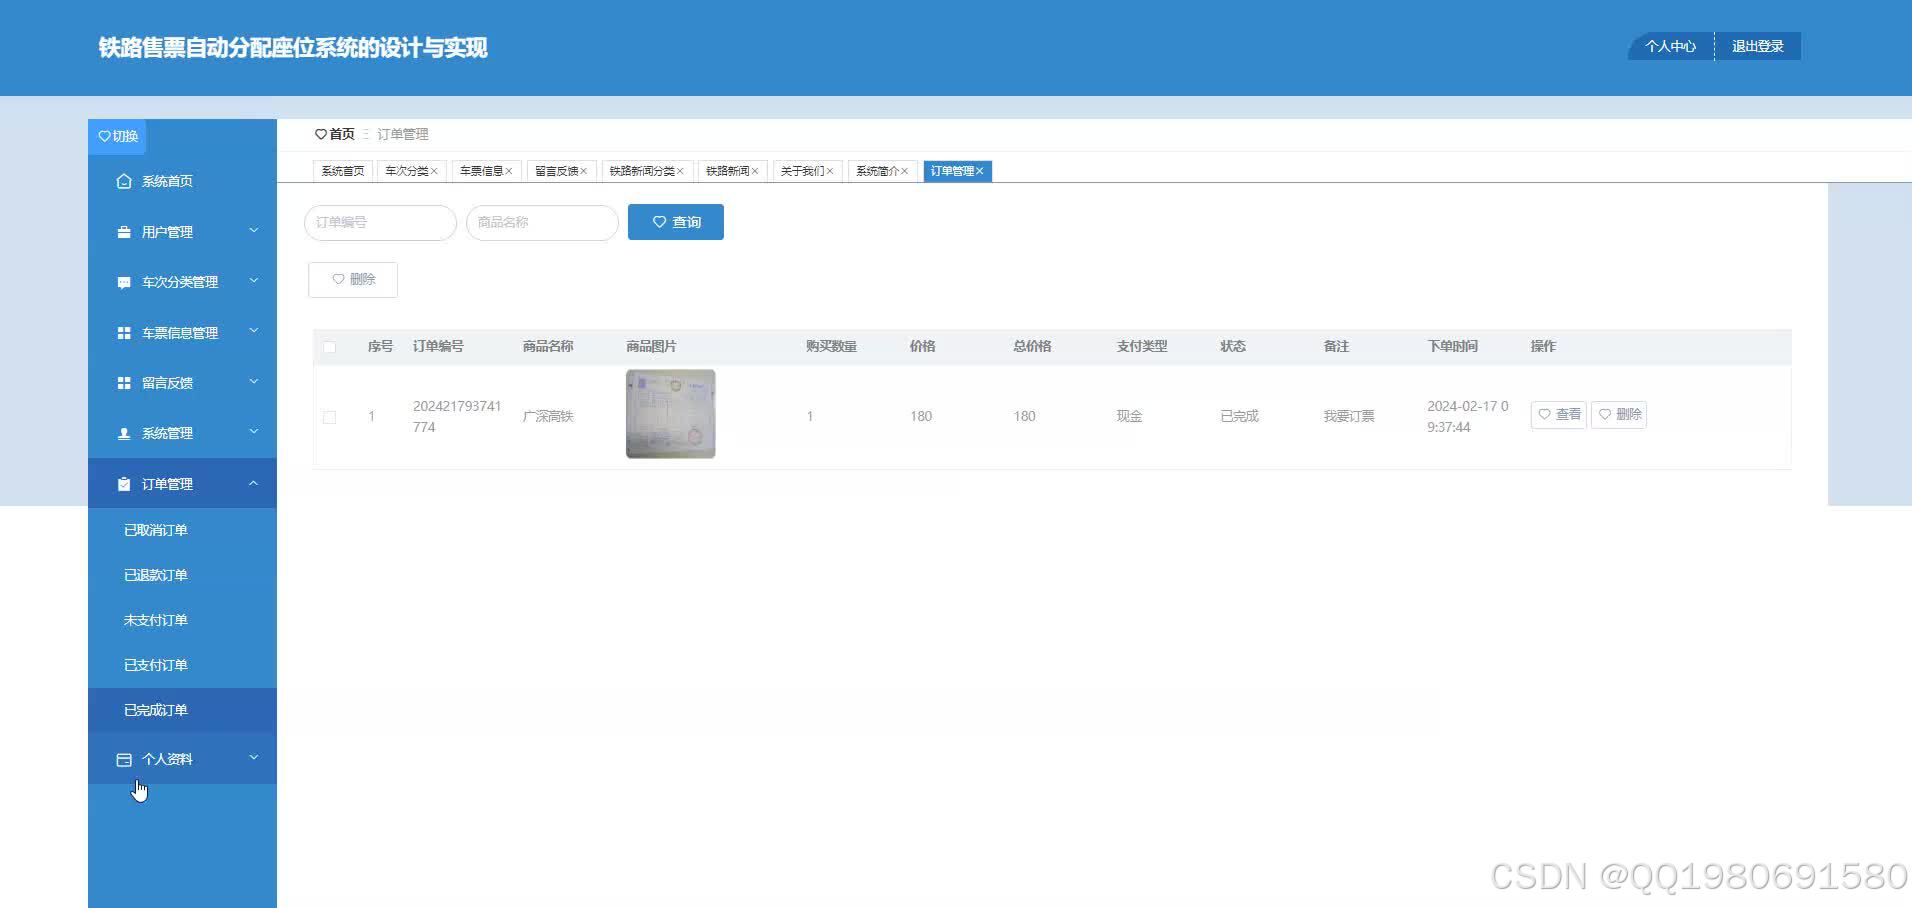This screenshot has height=908, width=1912.
Task: Click the home icon beside 系统首页
Action: 124,181
